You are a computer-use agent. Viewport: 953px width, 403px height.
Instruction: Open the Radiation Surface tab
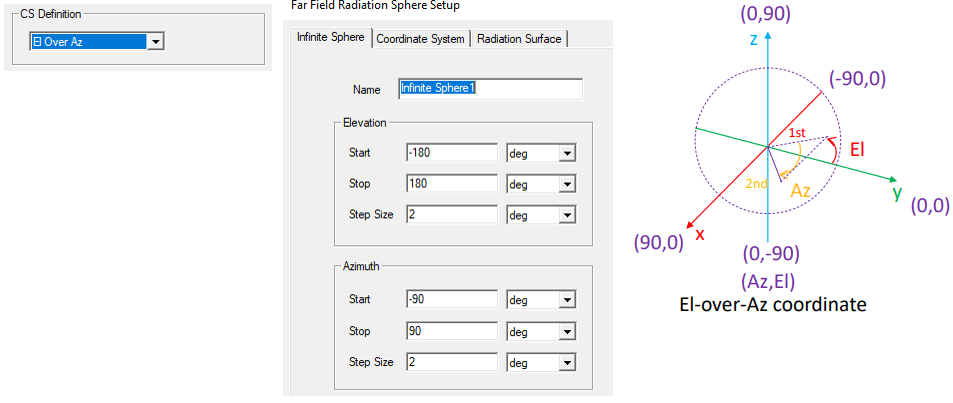[x=520, y=39]
